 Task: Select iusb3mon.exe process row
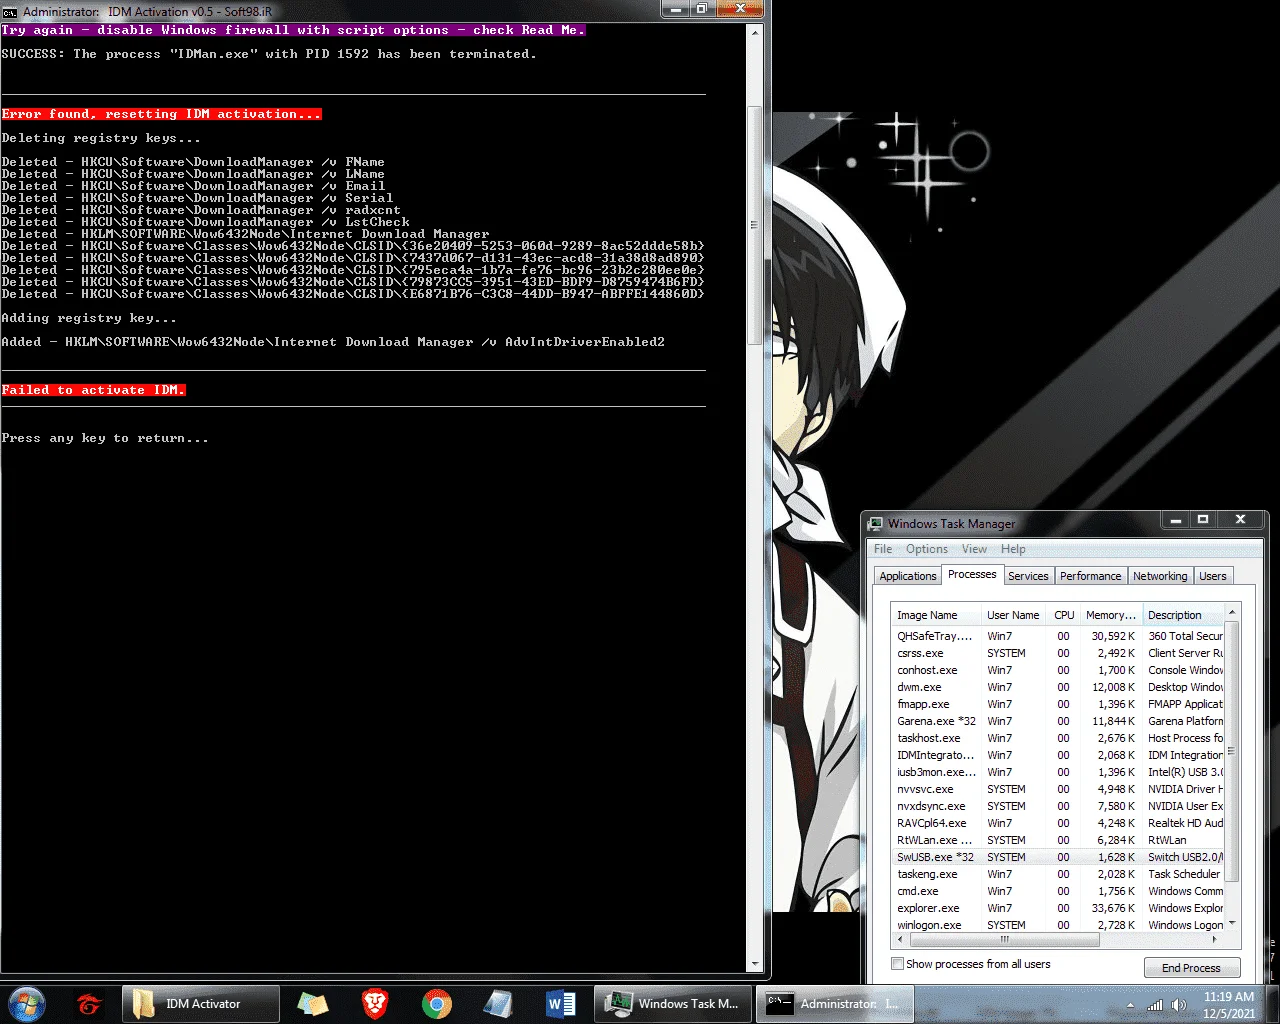1058,772
